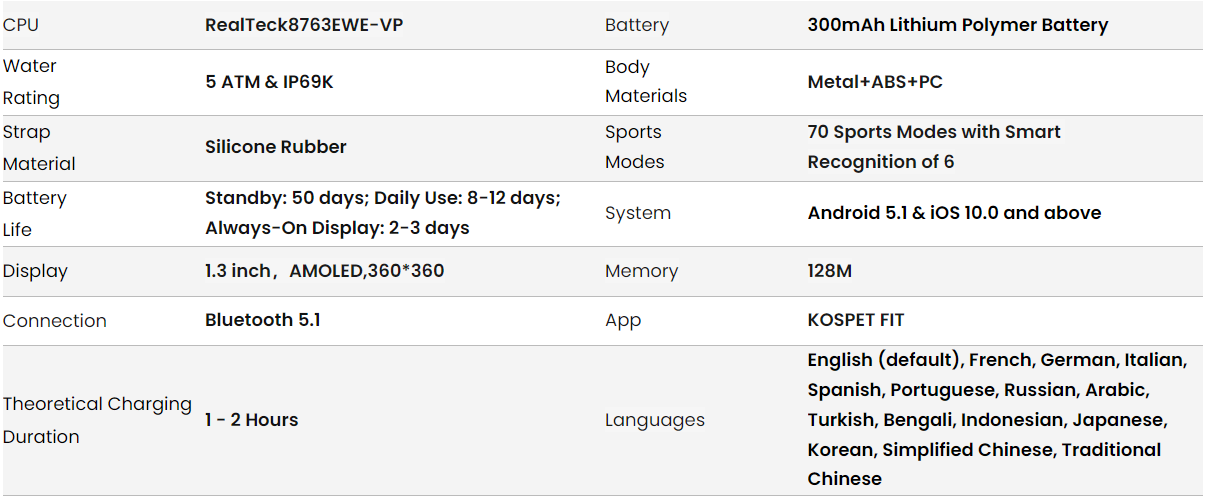This screenshot has width=1207, height=498.
Task: Click the Body Materials label
Action: [646, 82]
